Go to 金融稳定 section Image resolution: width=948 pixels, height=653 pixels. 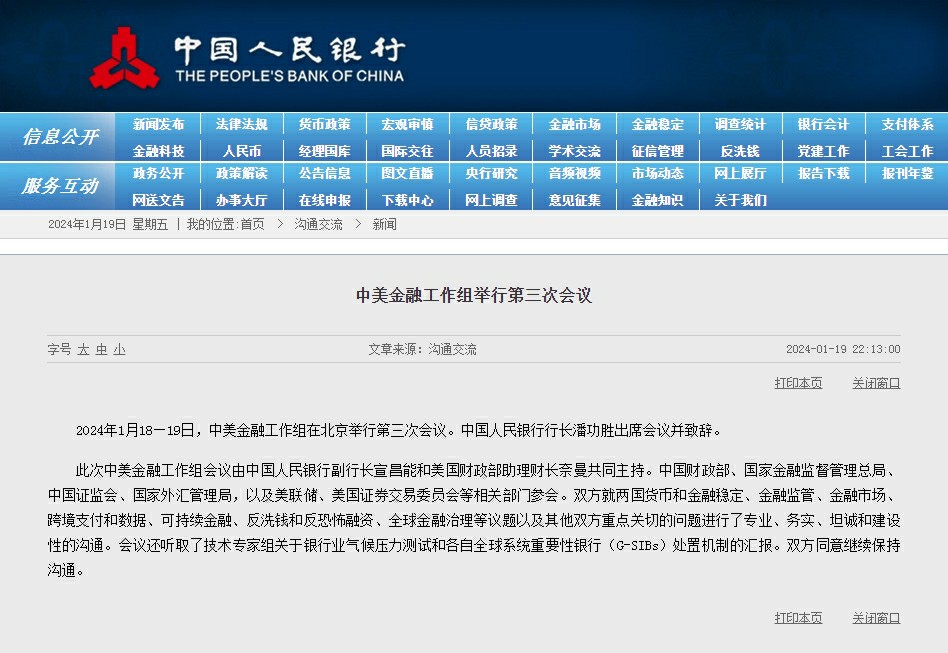point(658,125)
